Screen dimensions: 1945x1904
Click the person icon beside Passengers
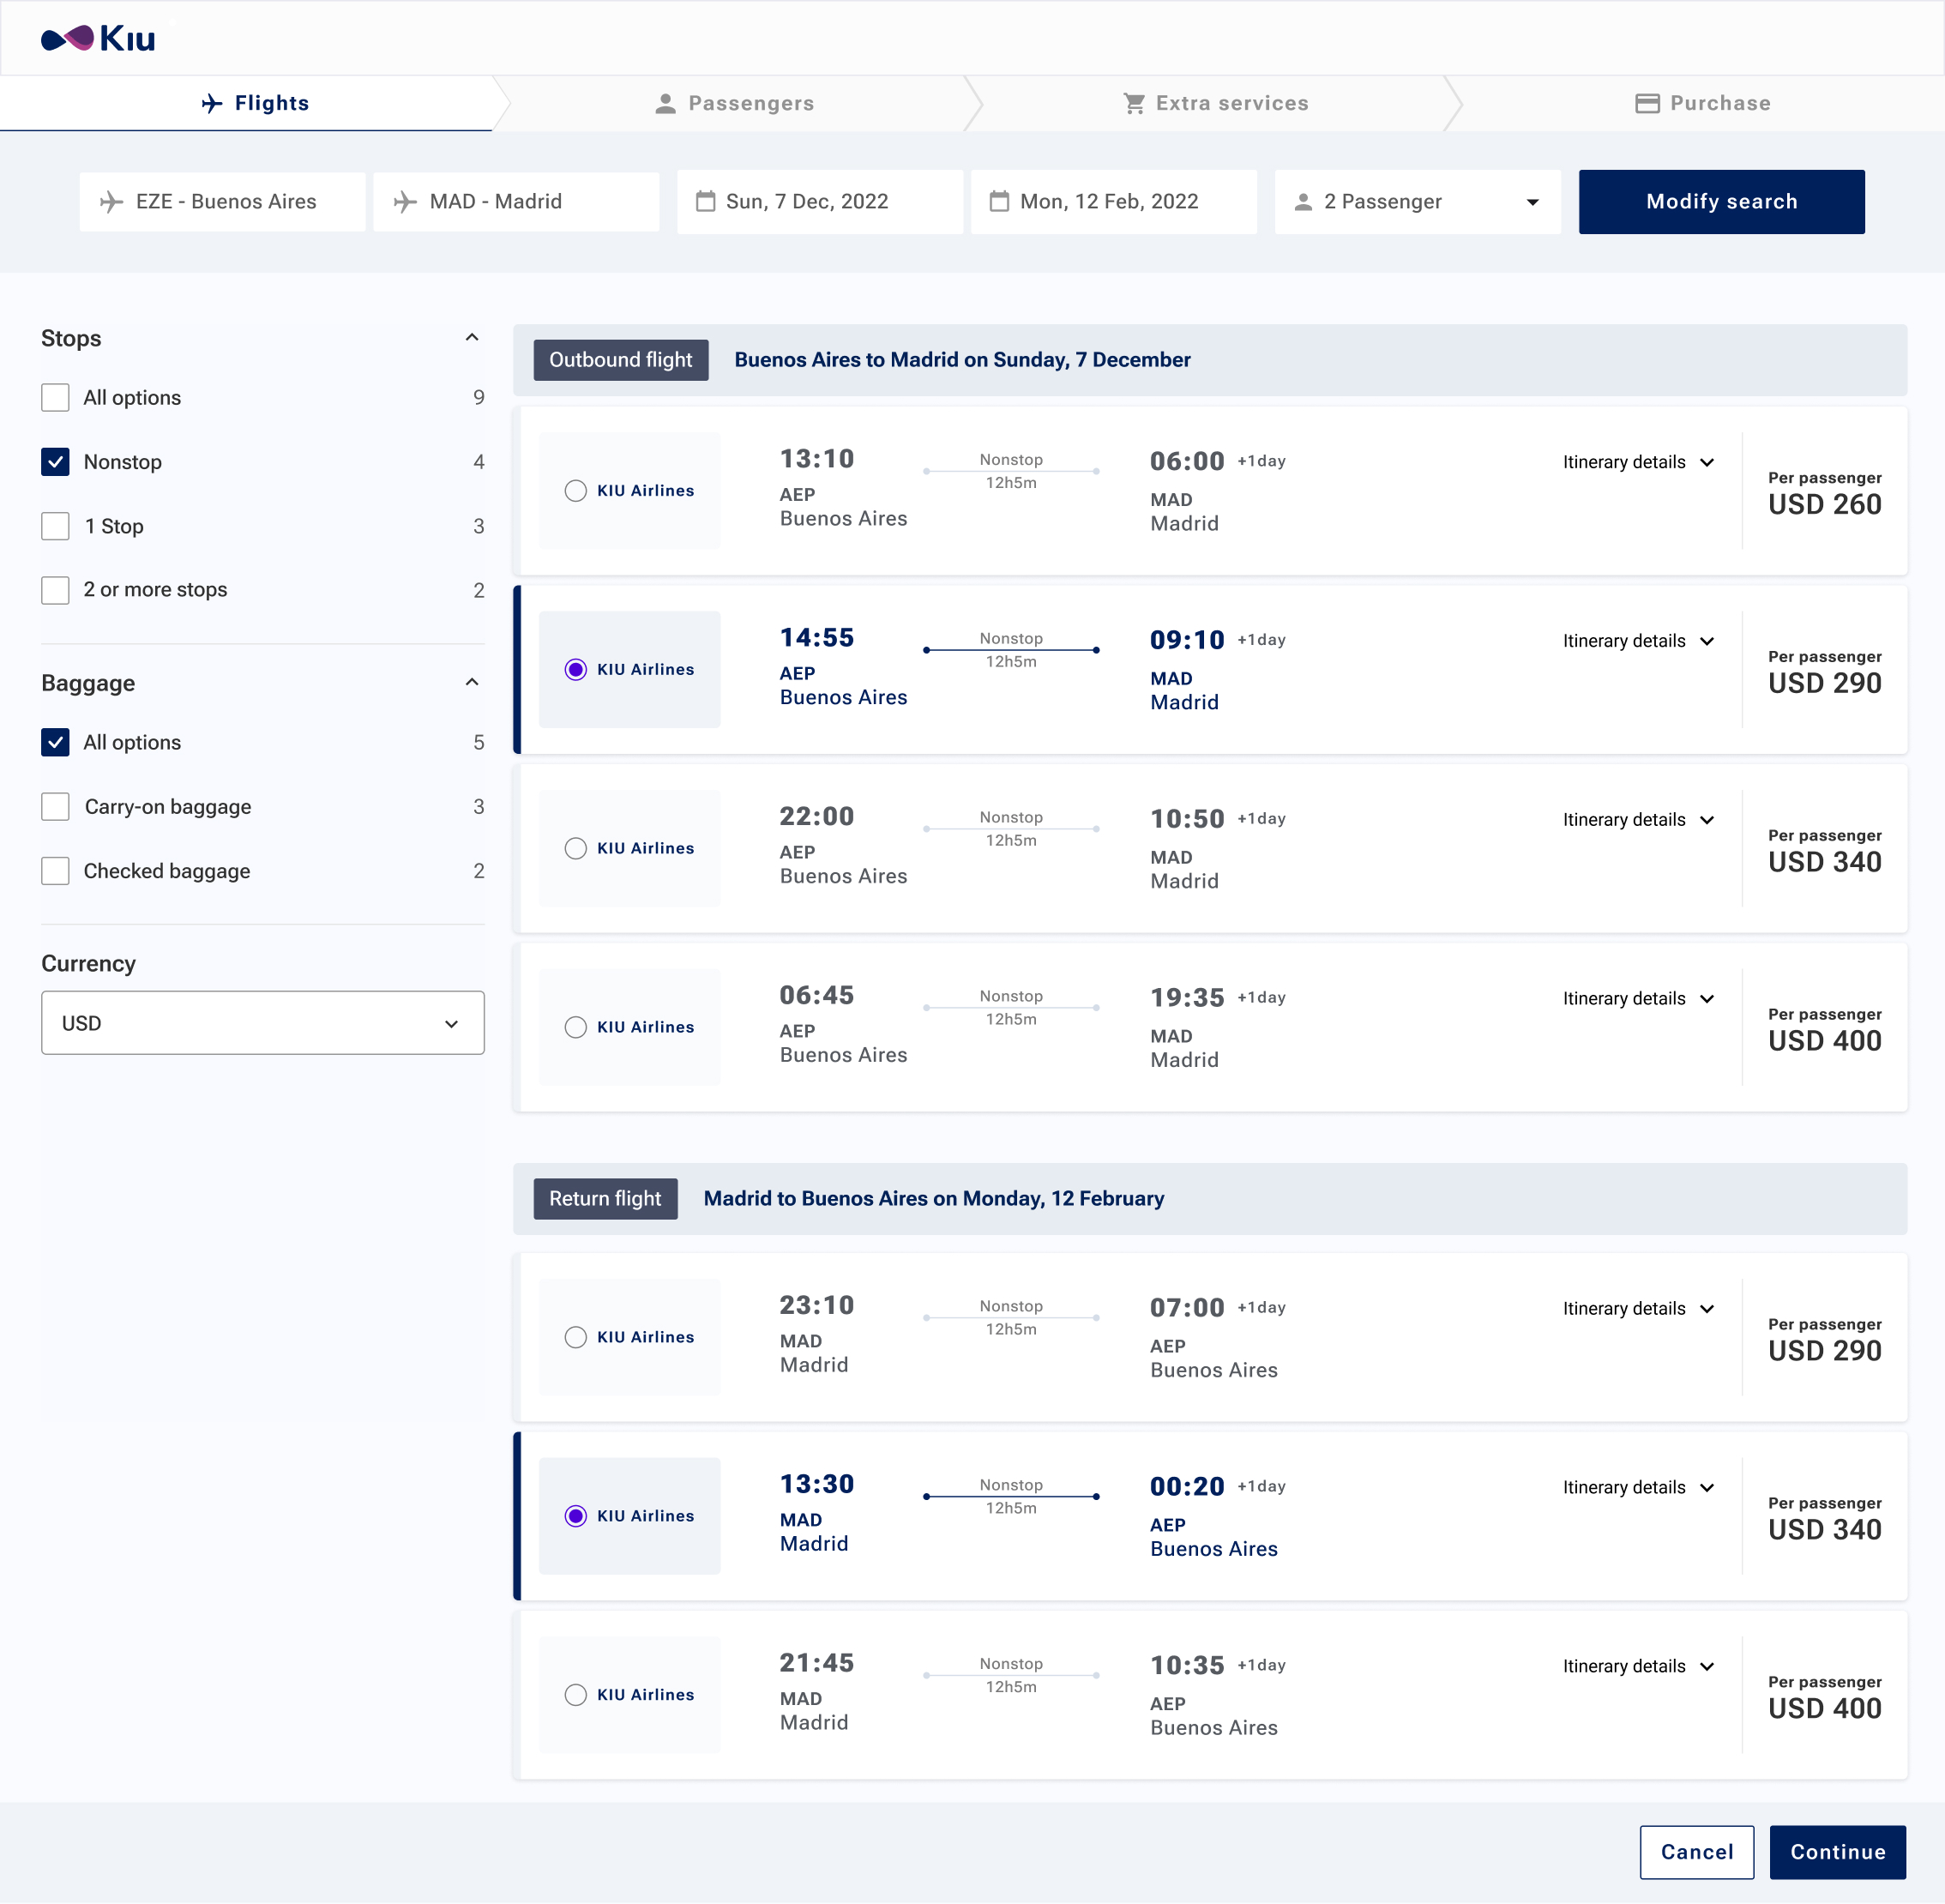tap(665, 104)
